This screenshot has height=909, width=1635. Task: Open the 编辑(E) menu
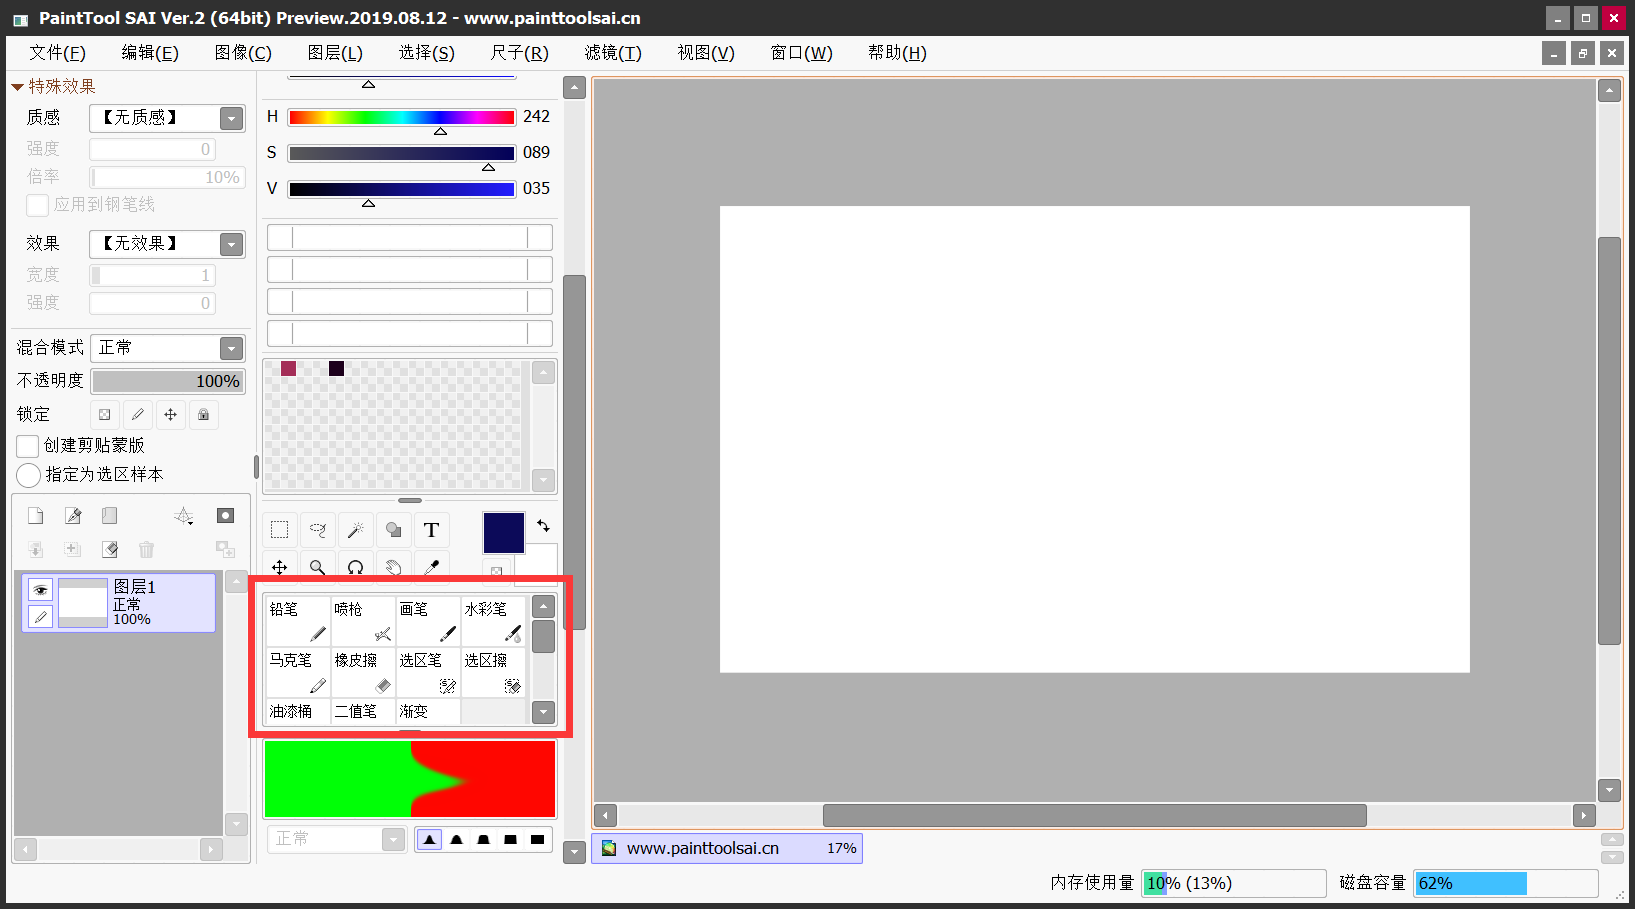(x=150, y=53)
